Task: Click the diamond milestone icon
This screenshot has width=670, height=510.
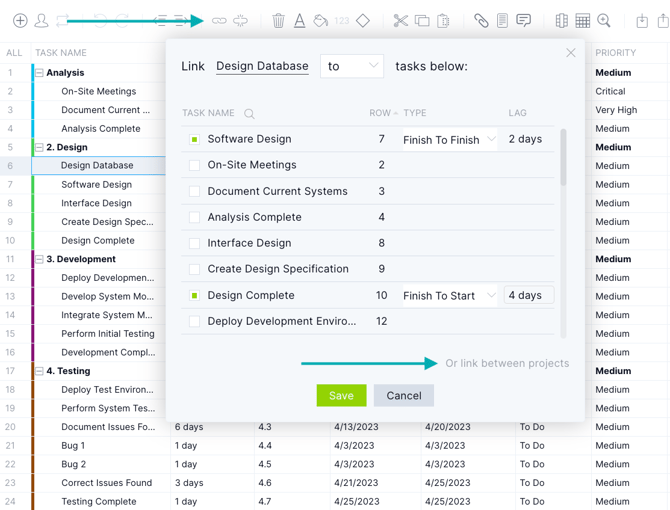Action: click(x=363, y=21)
